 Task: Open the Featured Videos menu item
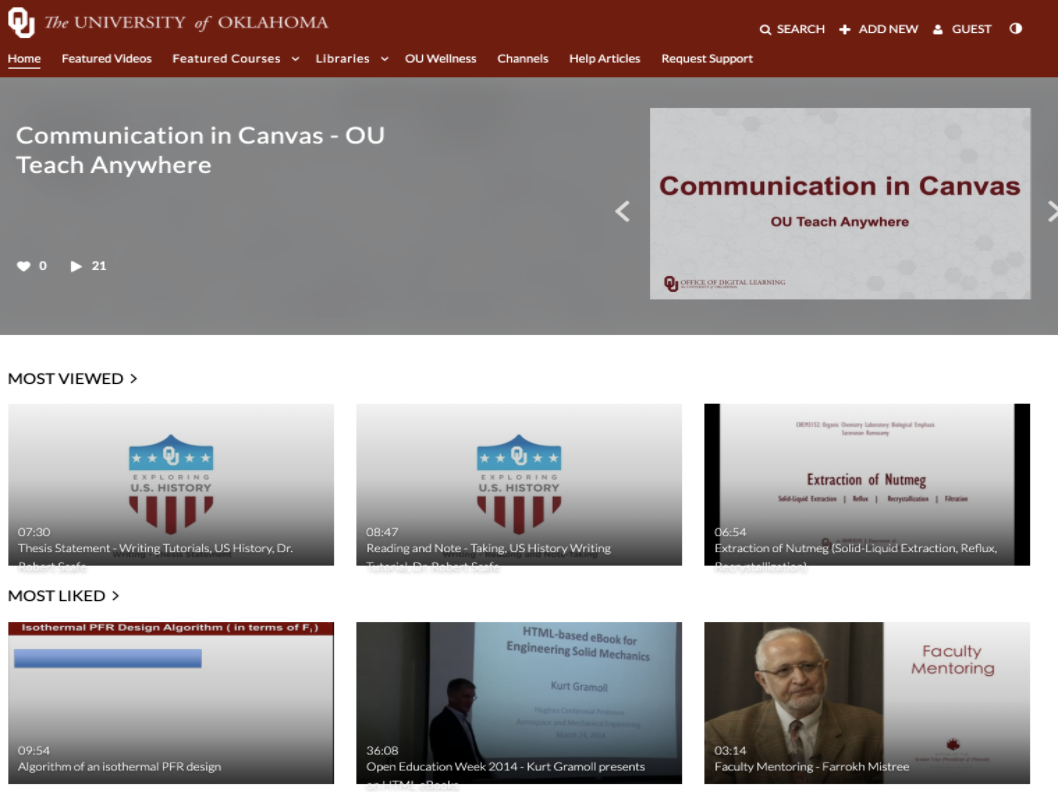[107, 59]
